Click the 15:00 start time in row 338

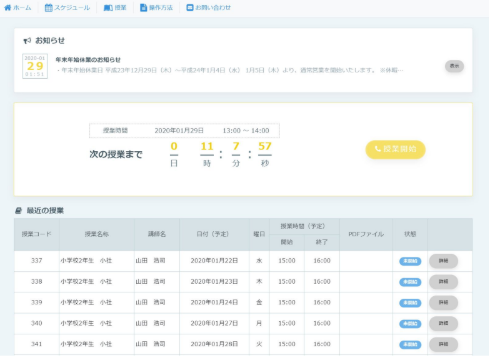tap(287, 282)
